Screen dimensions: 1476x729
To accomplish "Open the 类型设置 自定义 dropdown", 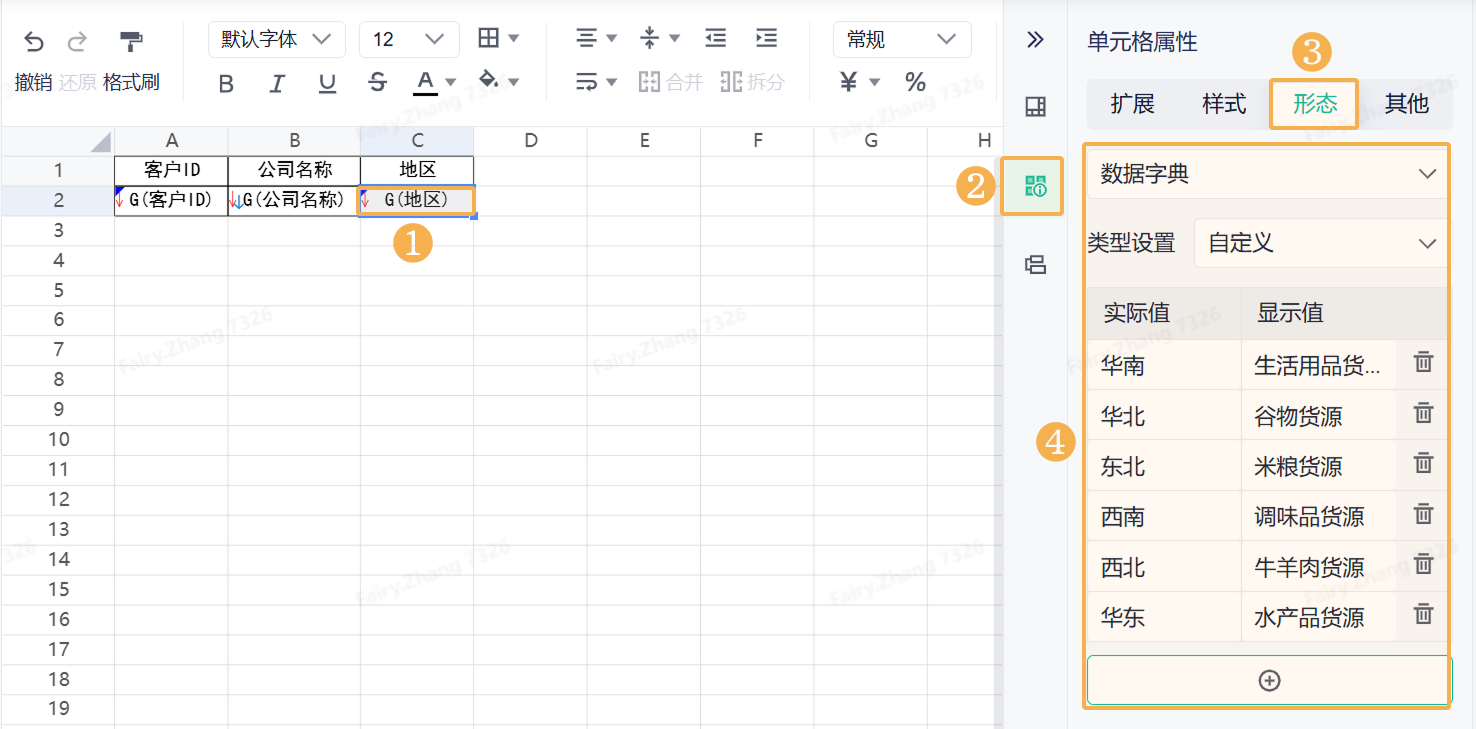I will (x=1322, y=243).
